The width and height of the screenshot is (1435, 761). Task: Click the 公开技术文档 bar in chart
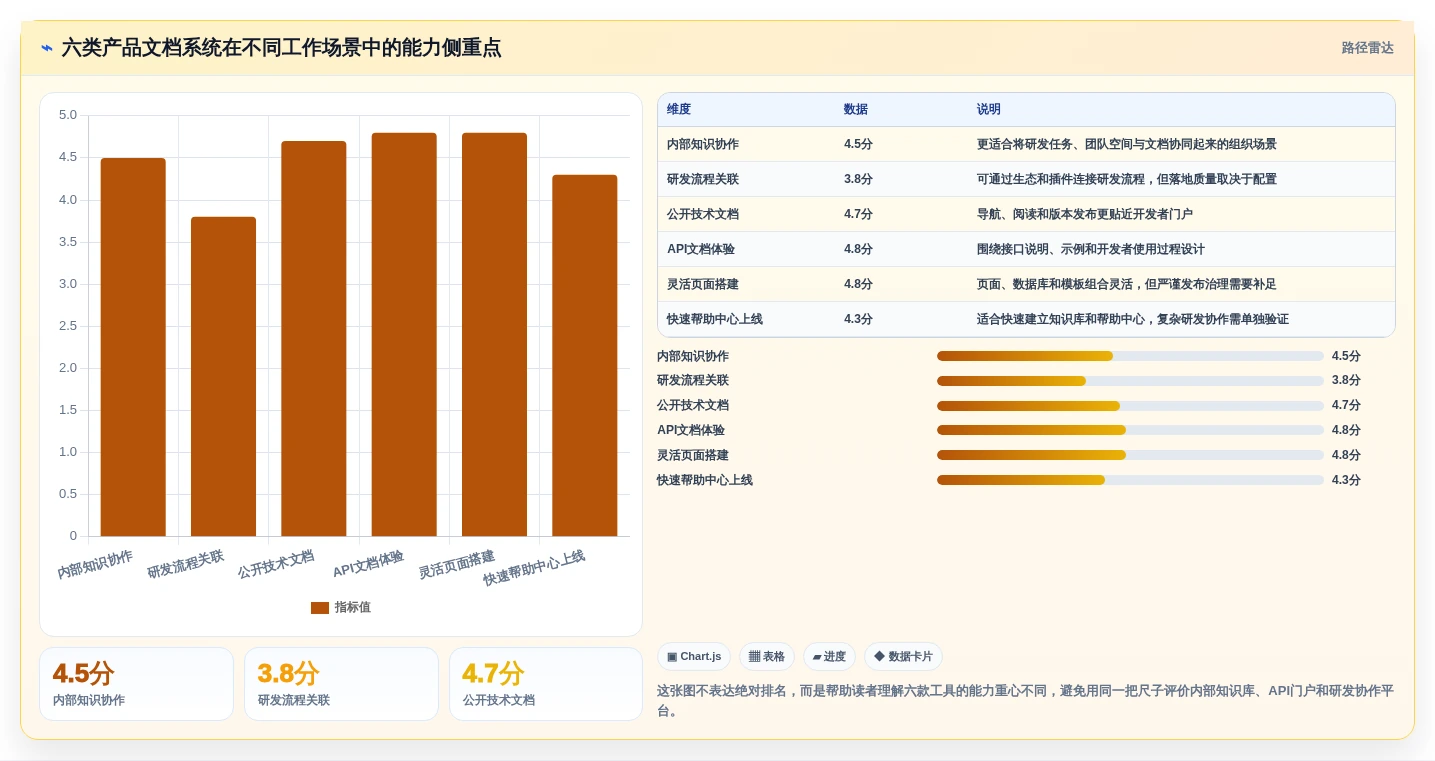point(314,338)
